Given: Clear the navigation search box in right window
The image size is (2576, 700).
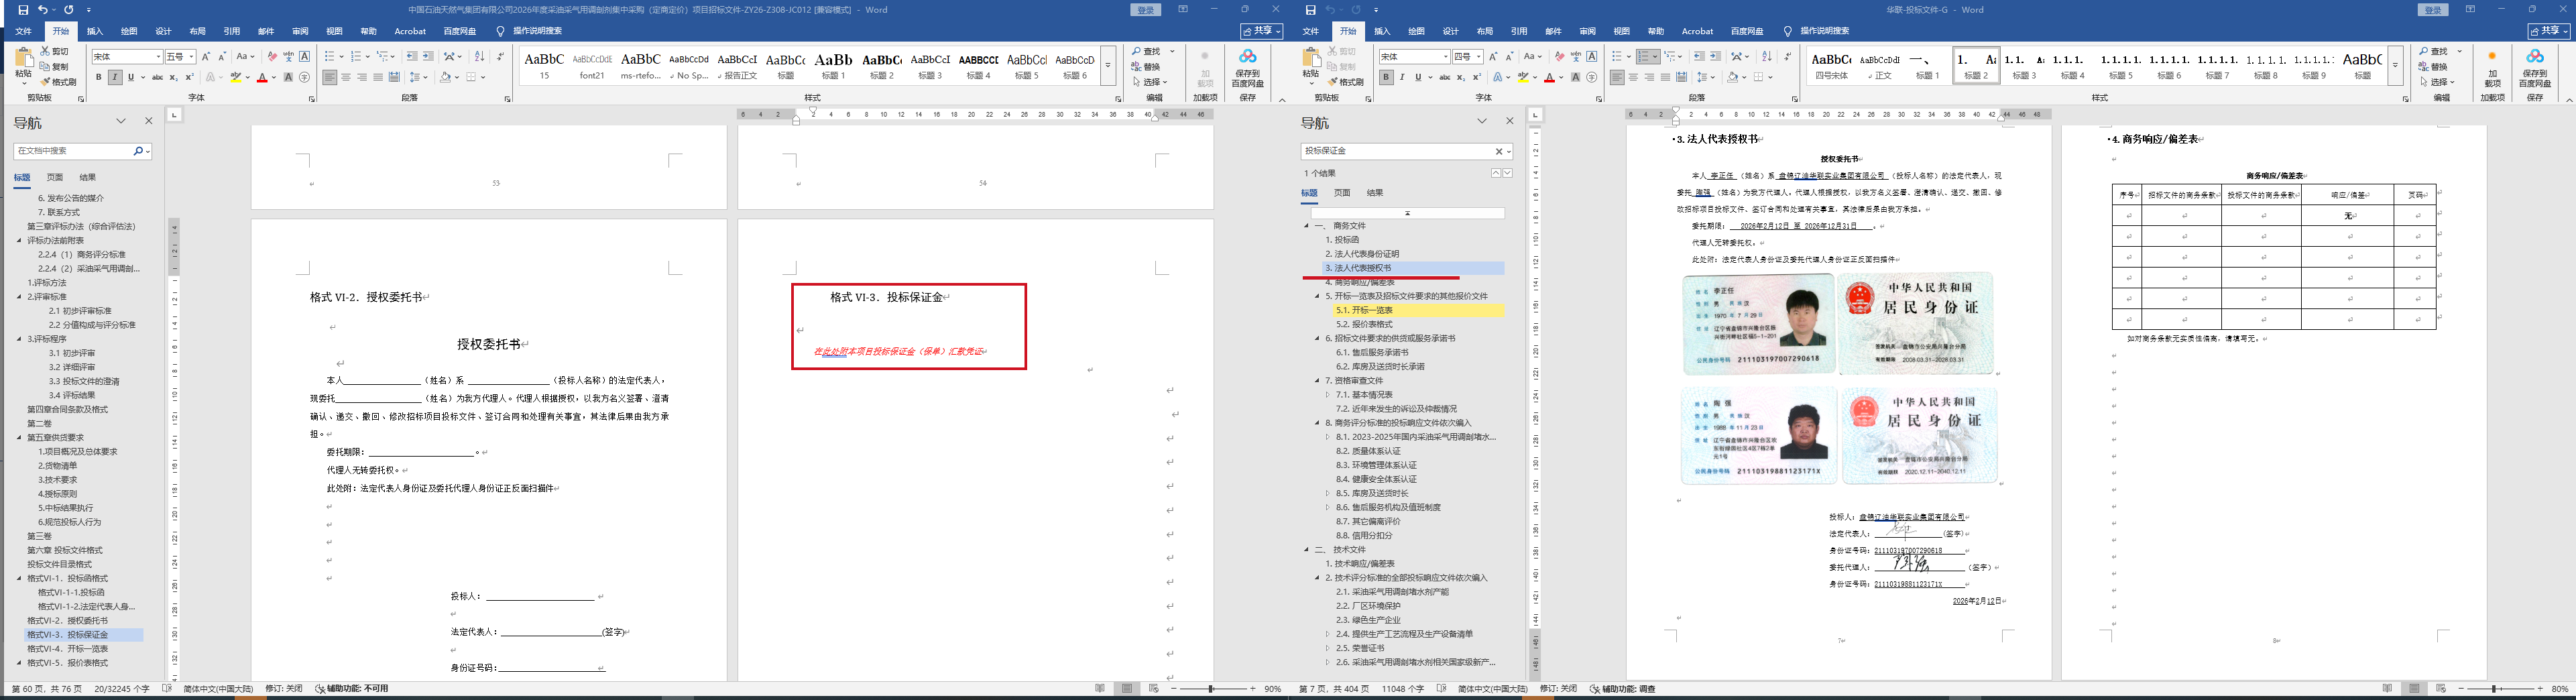Looking at the screenshot, I should [x=1499, y=151].
